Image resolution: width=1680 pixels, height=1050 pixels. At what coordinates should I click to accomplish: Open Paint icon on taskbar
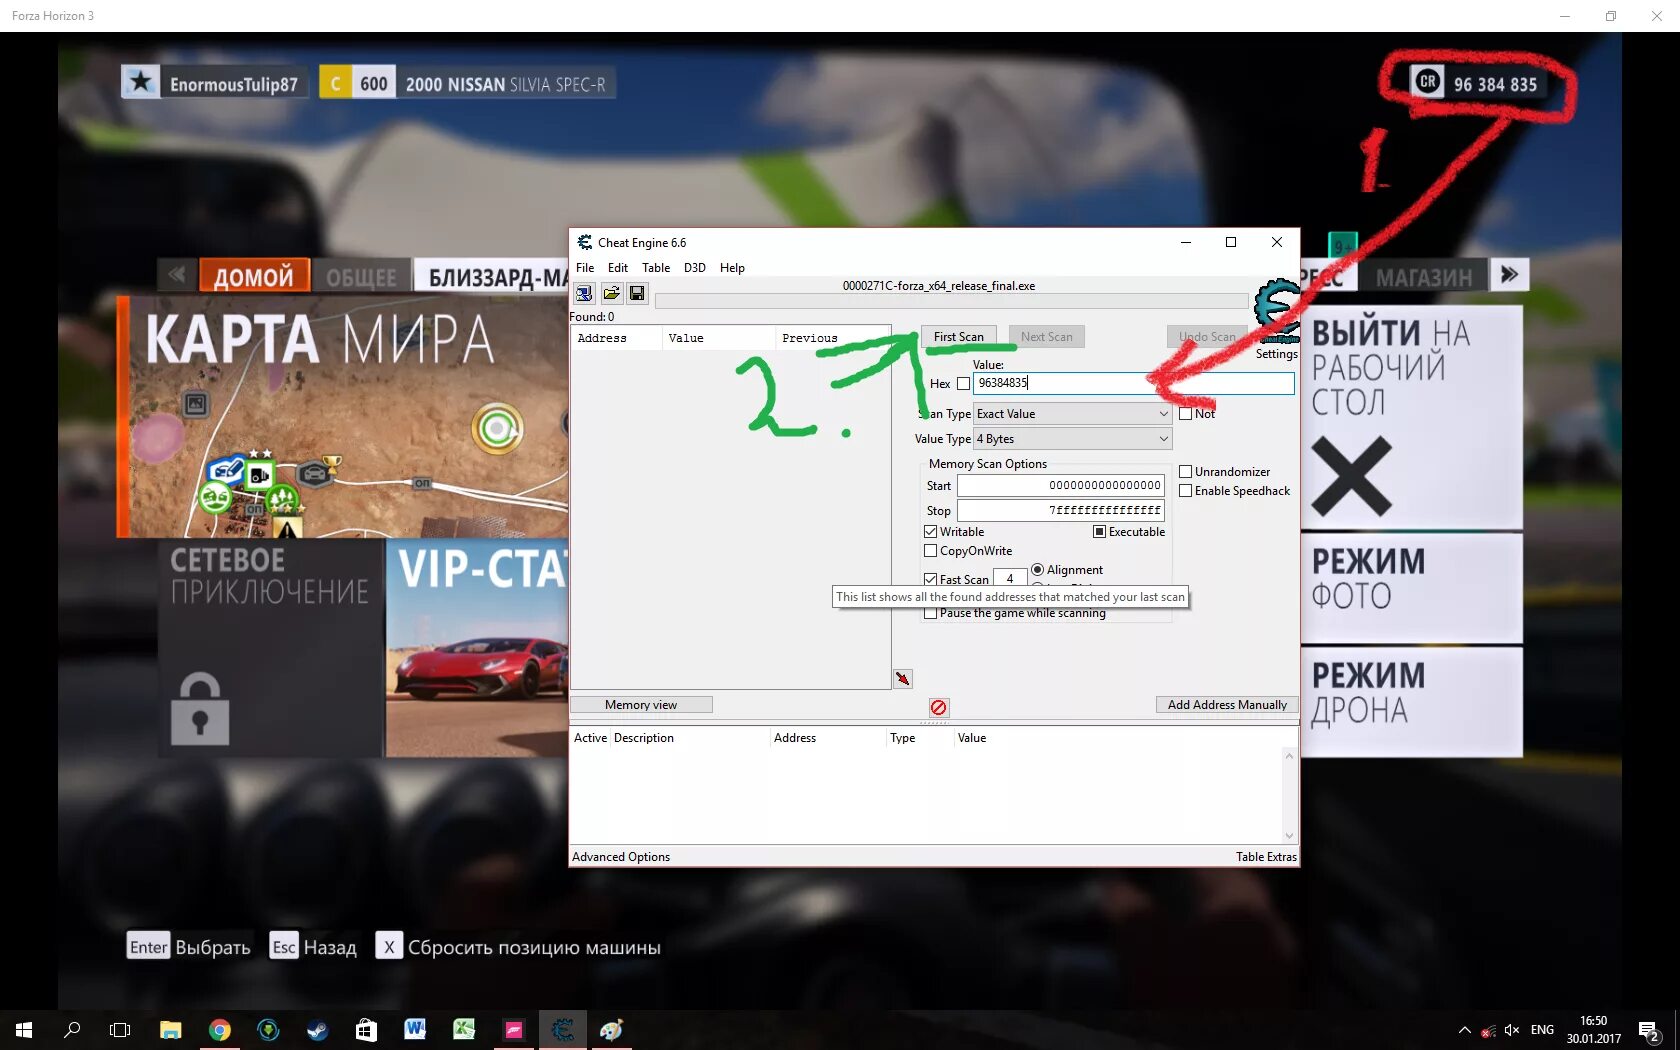[611, 1029]
